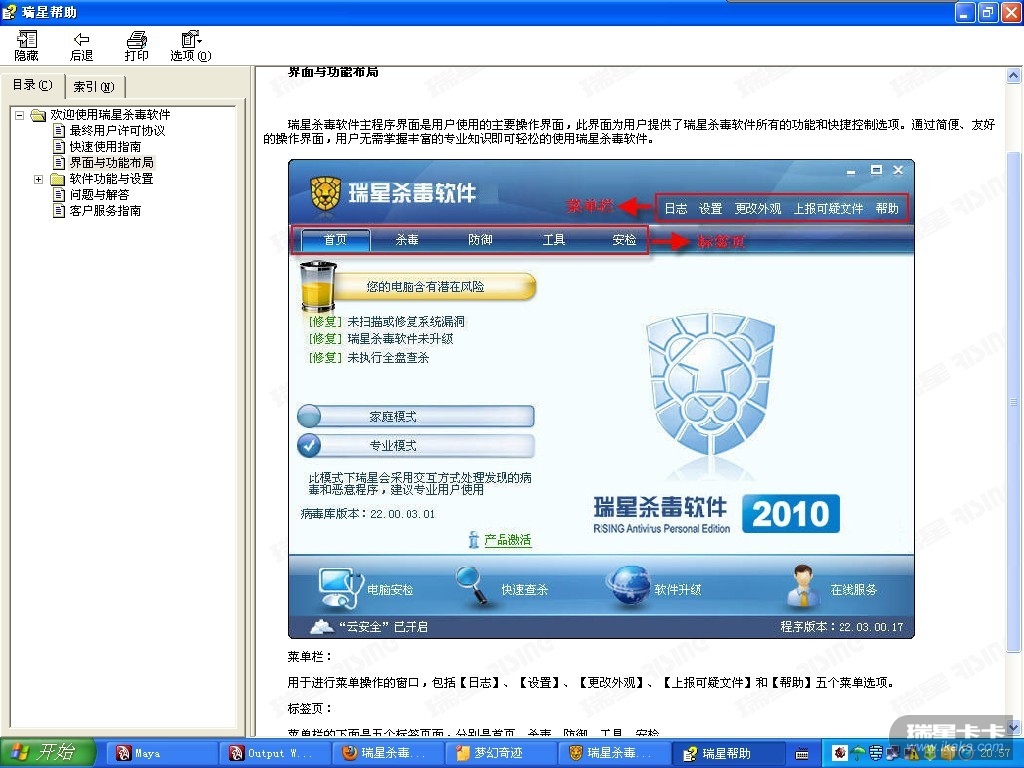Click the [修复] link for 未执行全盘查杀
Image resolution: width=1024 pixels, height=768 pixels.
tap(325, 358)
